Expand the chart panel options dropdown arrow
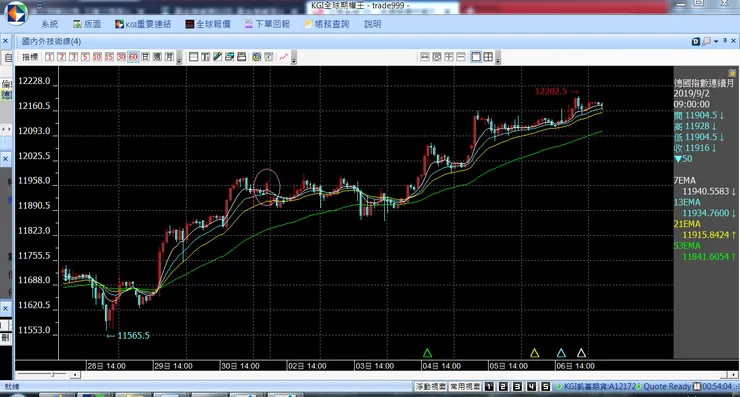This screenshot has height=397, width=740. click(x=716, y=42)
